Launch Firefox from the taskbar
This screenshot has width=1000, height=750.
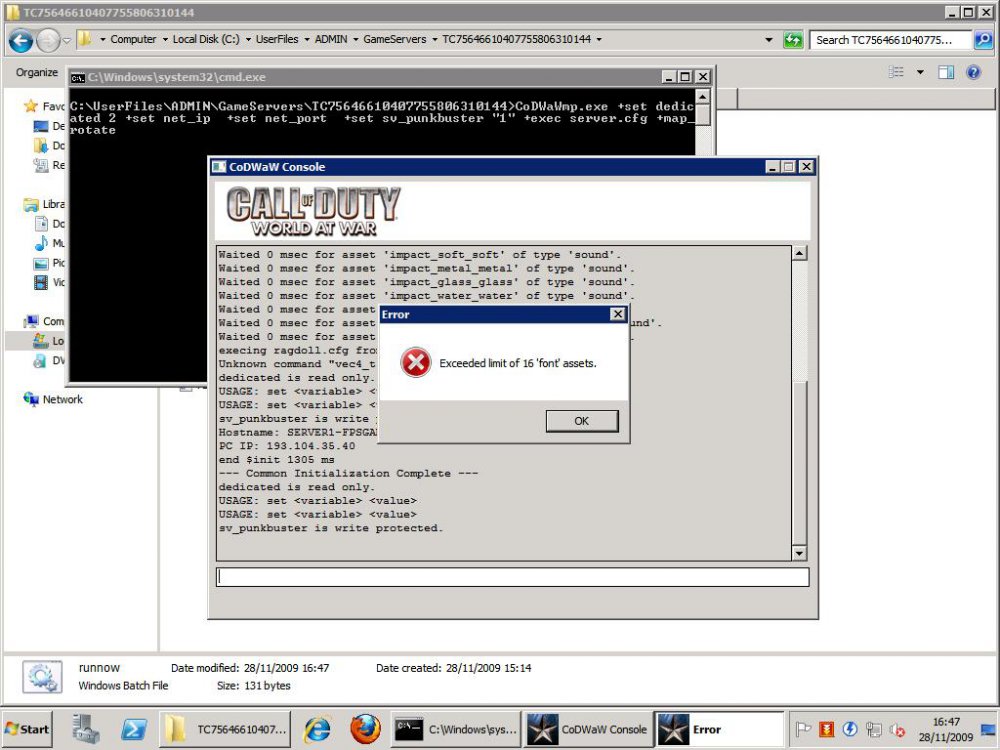point(364,729)
